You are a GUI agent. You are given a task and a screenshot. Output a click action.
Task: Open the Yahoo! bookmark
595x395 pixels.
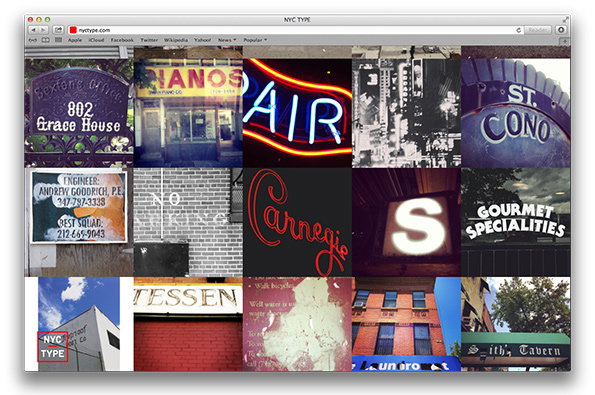click(x=203, y=40)
